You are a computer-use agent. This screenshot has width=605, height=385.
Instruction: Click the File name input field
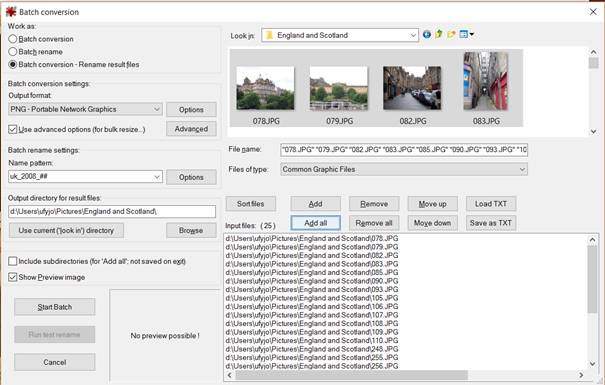tap(404, 149)
